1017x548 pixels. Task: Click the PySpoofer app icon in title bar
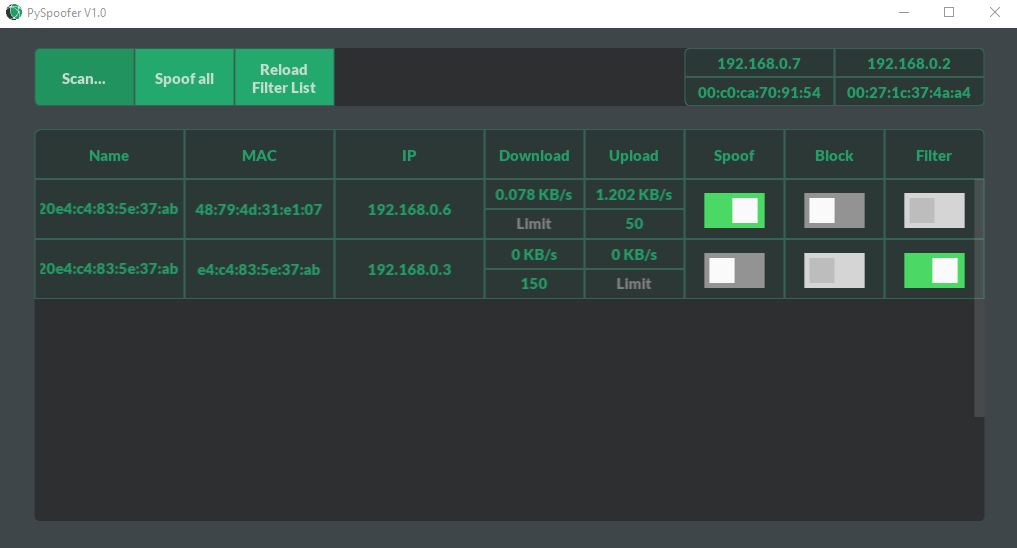[x=14, y=12]
